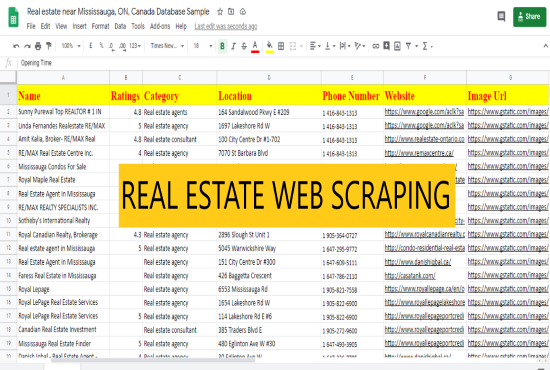Decrease decimal places icon
Image resolution: width=550 pixels, height=370 pixels.
point(112,46)
